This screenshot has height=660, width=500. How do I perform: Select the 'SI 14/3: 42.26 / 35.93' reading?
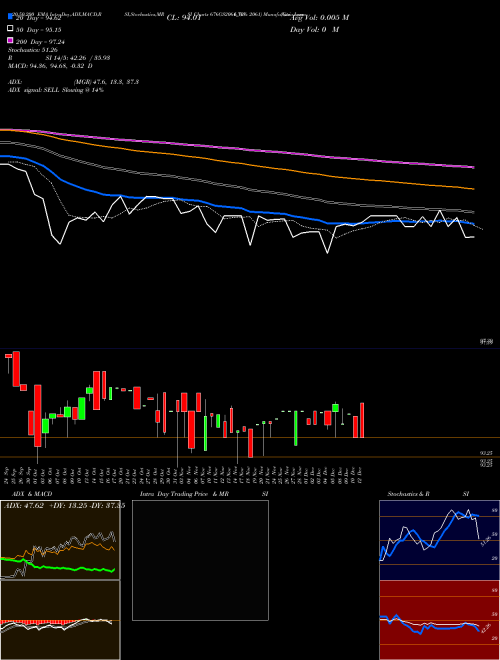(78, 58)
